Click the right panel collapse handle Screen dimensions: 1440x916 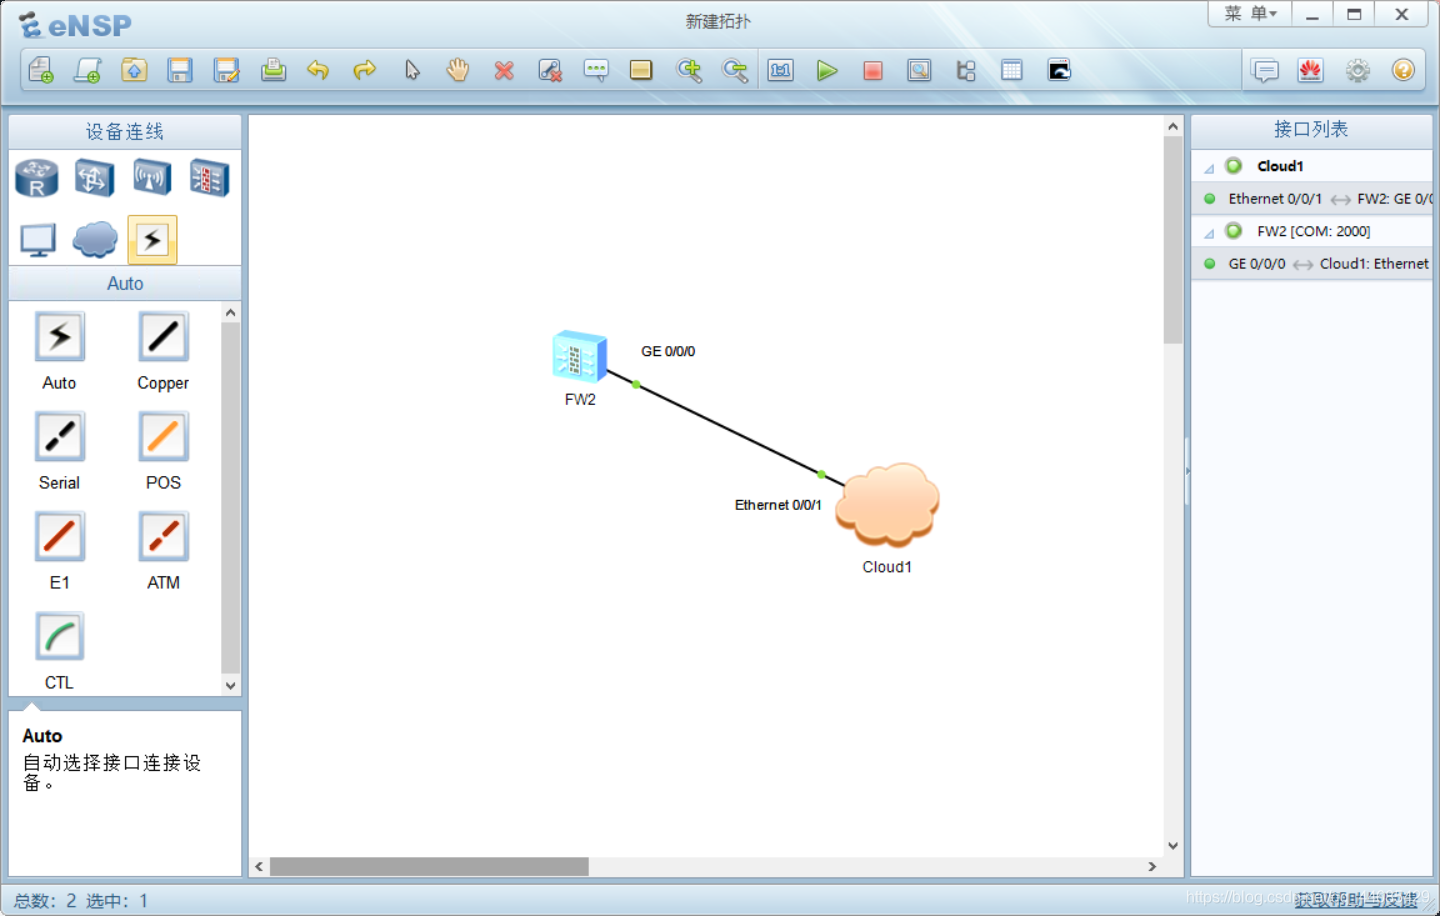[x=1187, y=471]
